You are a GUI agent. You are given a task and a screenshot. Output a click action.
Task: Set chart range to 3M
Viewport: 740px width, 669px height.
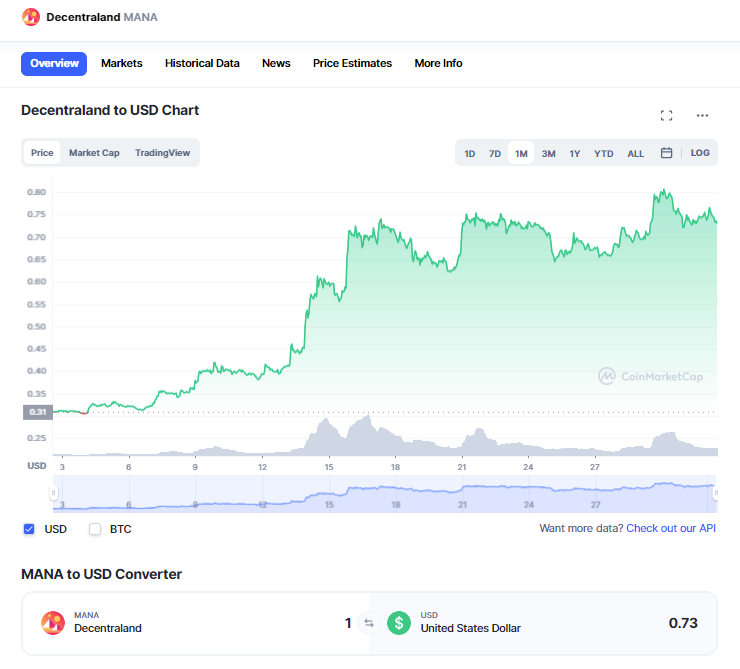click(548, 153)
